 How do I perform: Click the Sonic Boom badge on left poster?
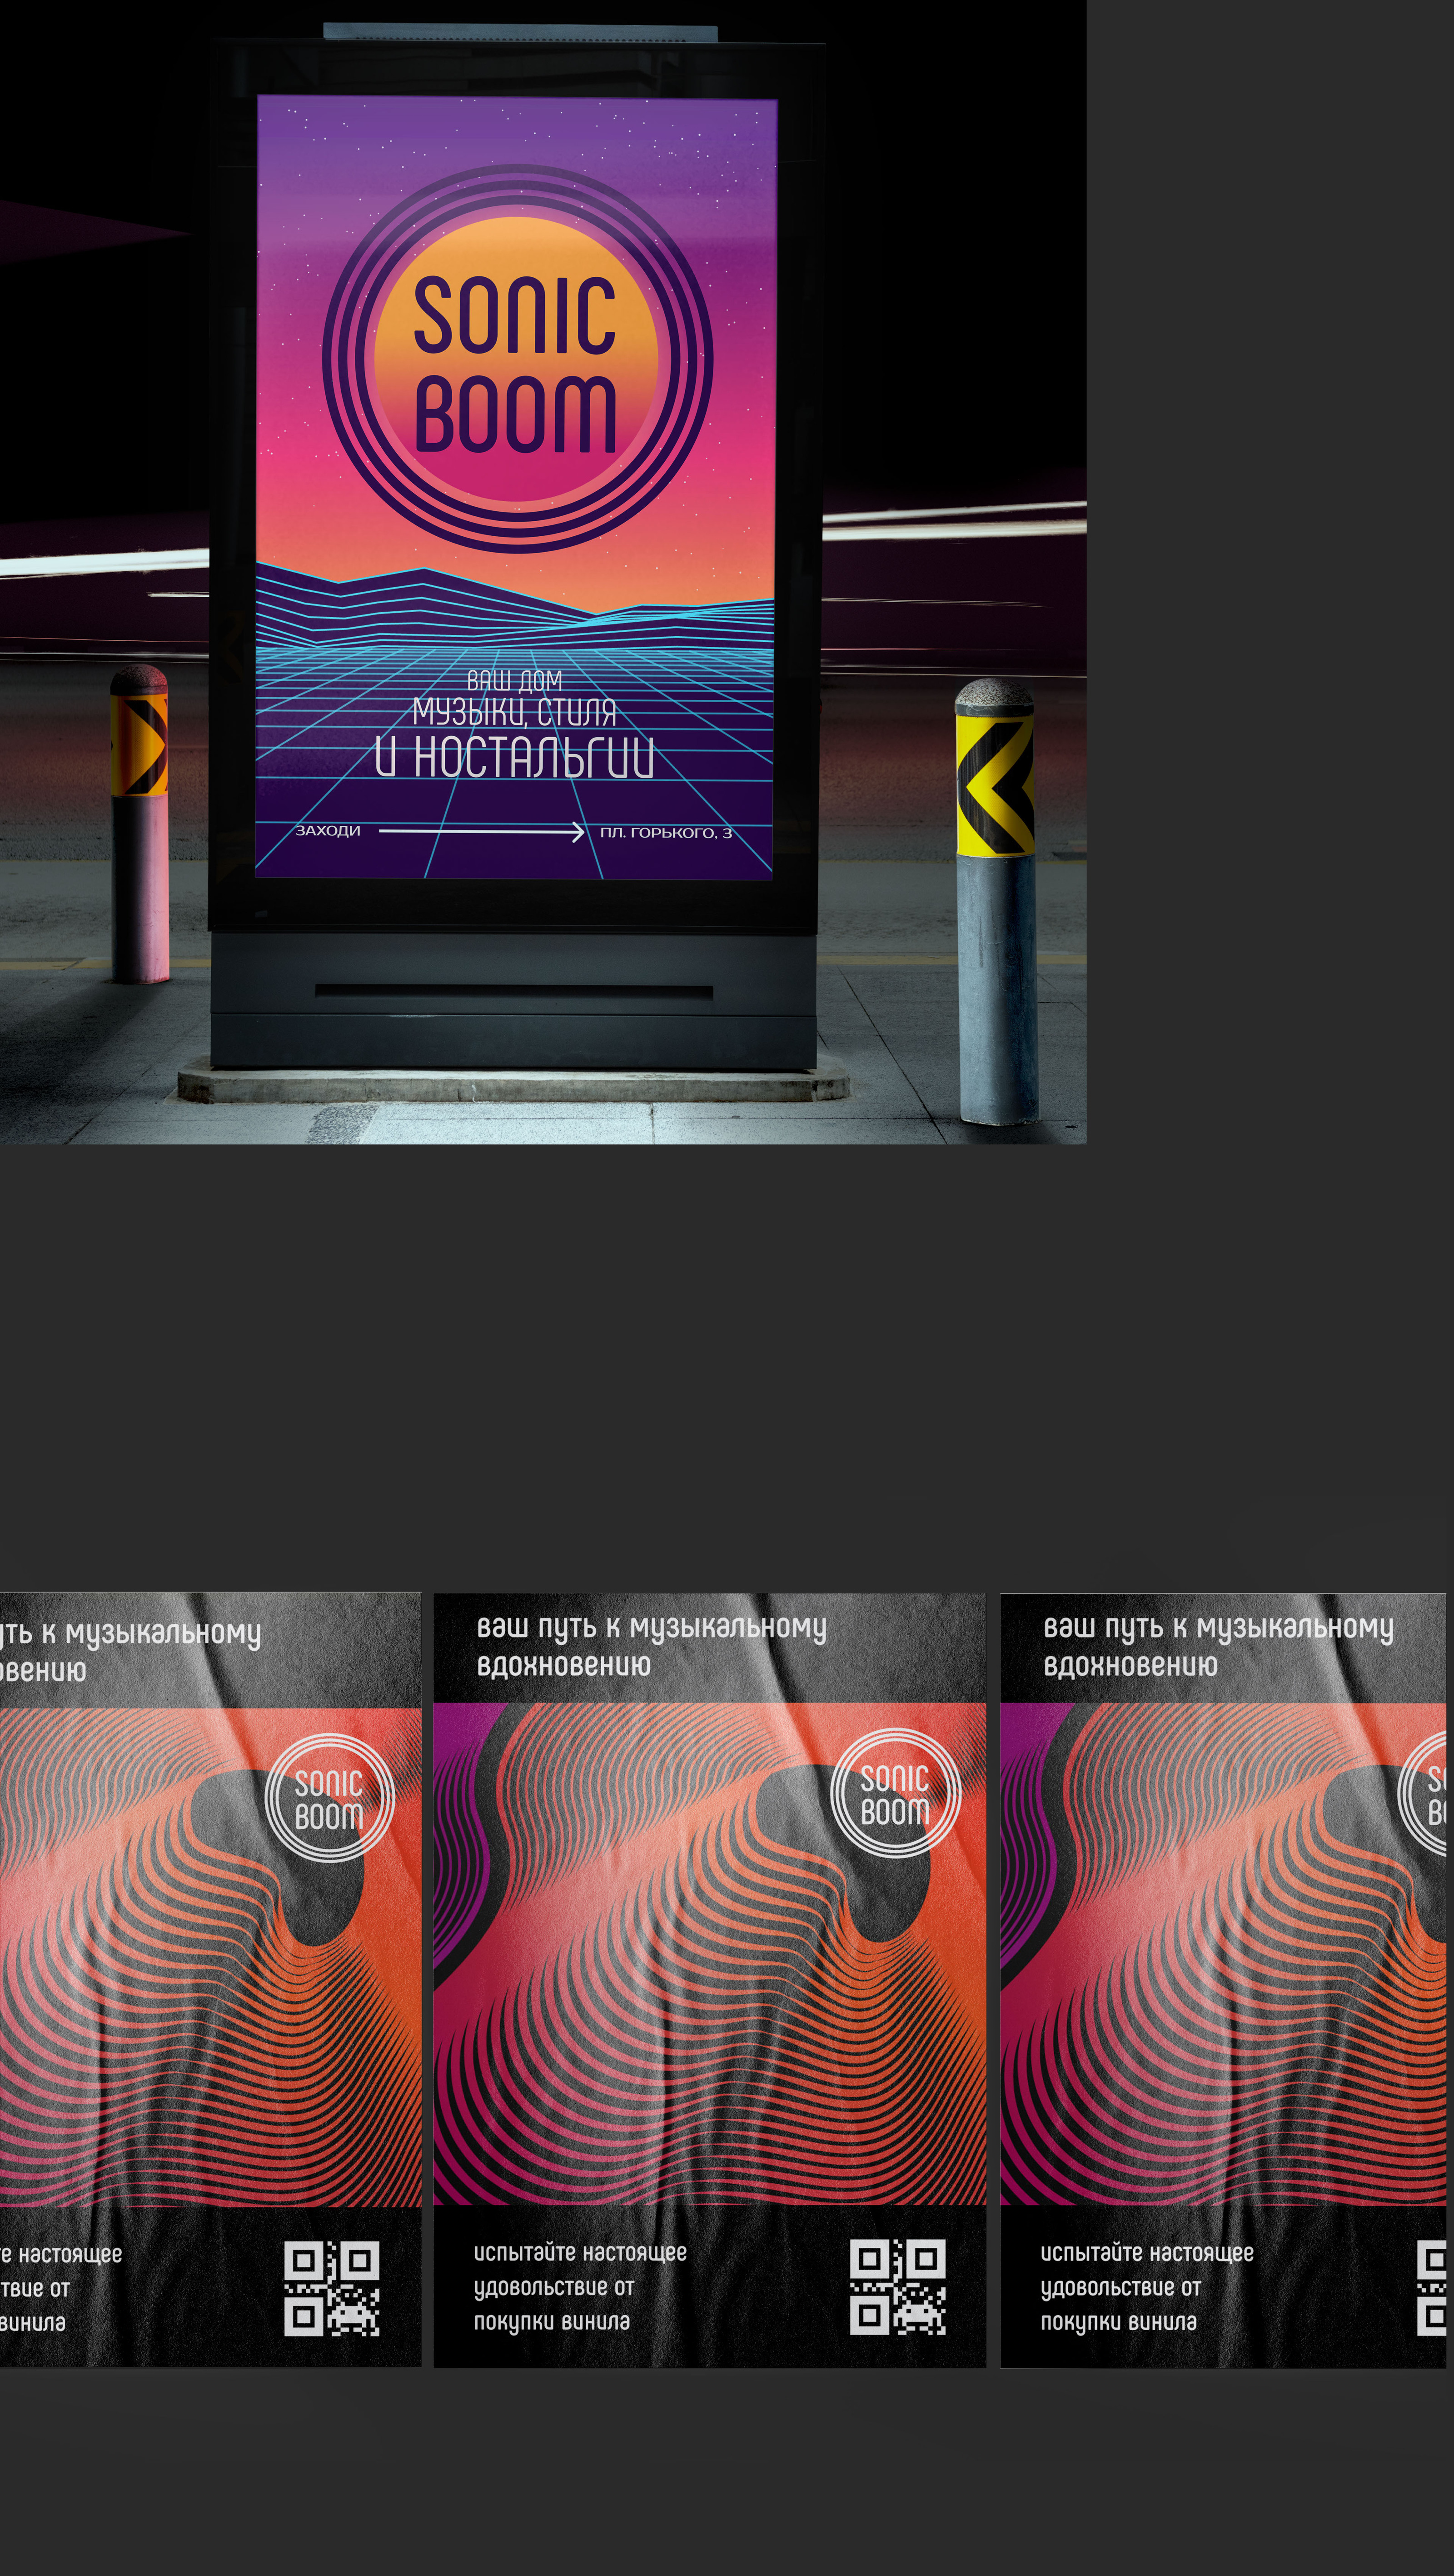(x=329, y=1798)
